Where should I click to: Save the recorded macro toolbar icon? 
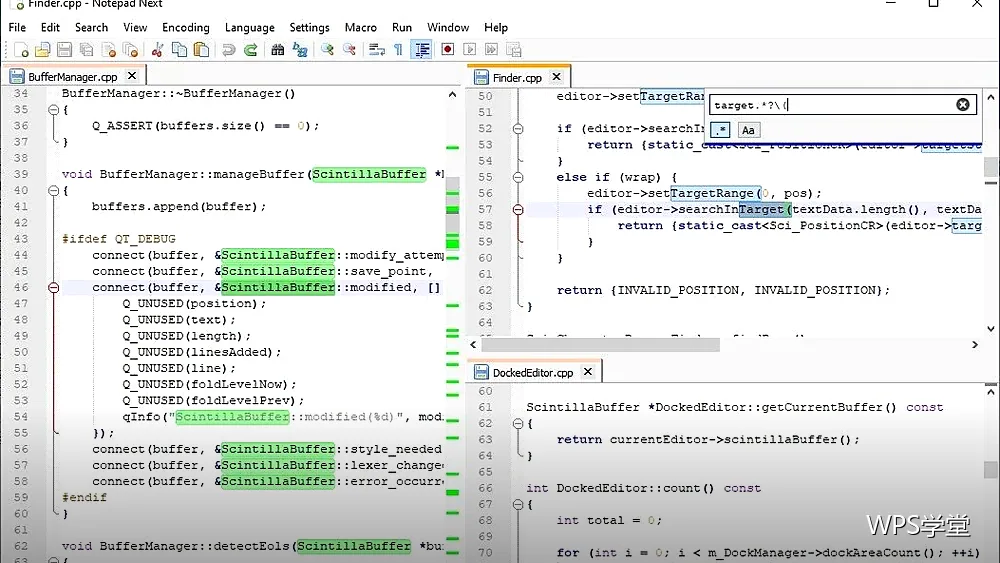click(514, 50)
